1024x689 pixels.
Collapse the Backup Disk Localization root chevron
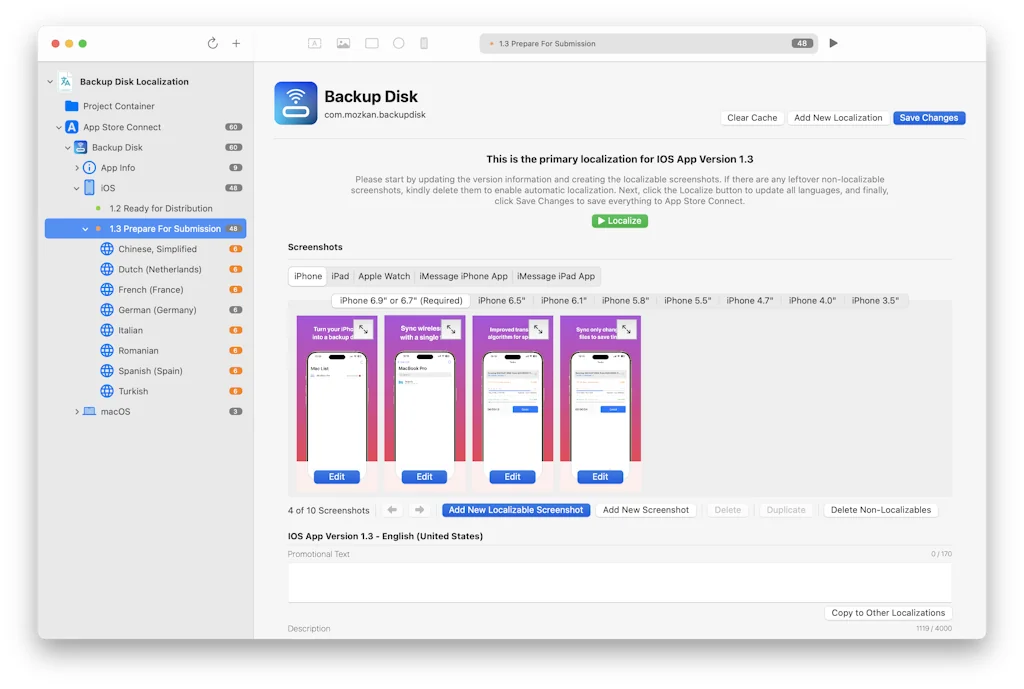click(x=50, y=82)
